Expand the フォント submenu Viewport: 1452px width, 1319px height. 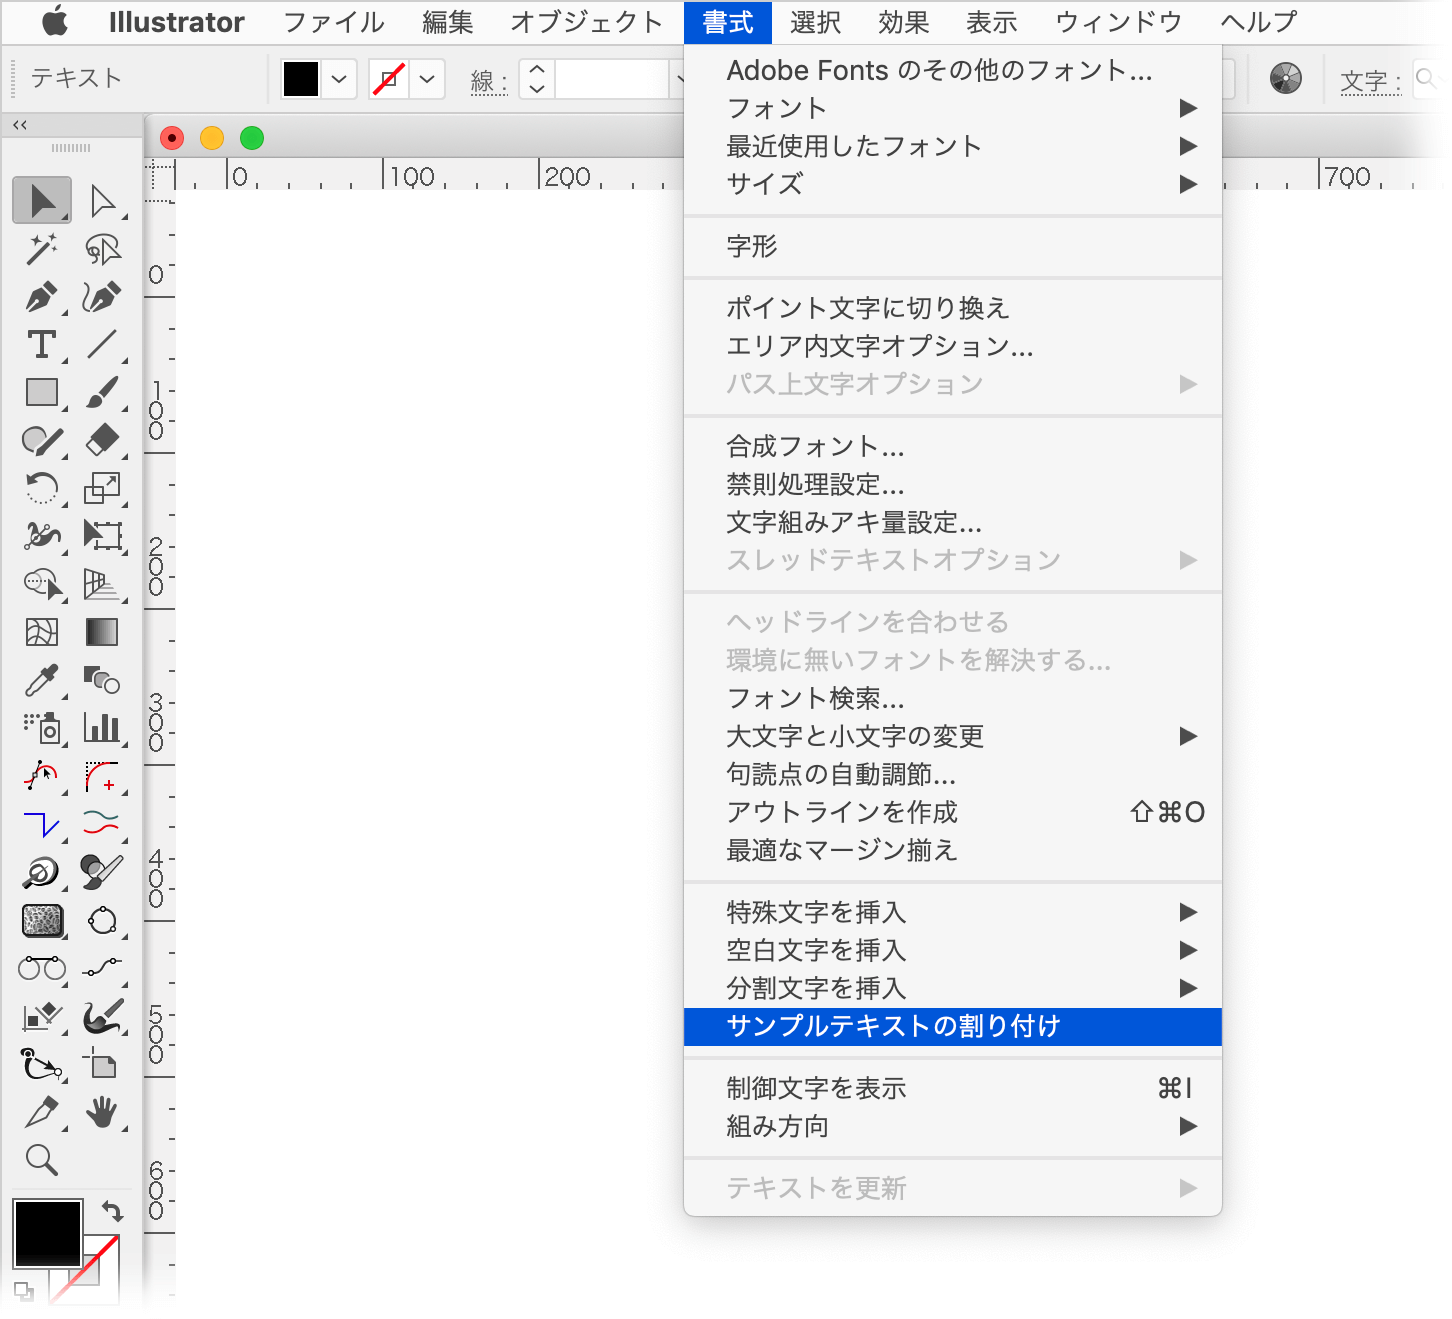tap(953, 108)
